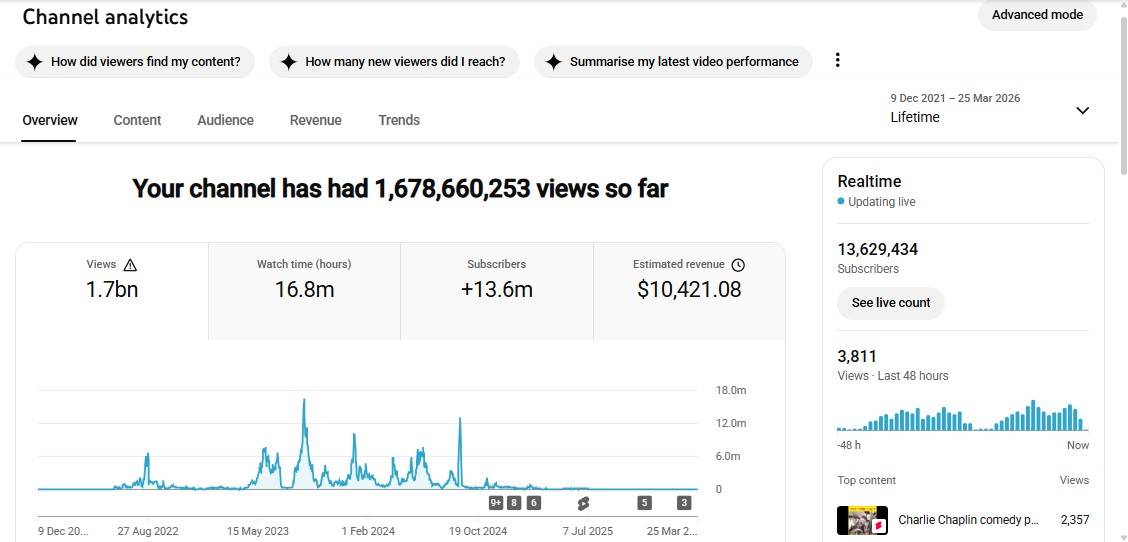Viewport: 1128px width, 542px height.
Task: Click the marker badge labeled 3
Action: point(684,503)
